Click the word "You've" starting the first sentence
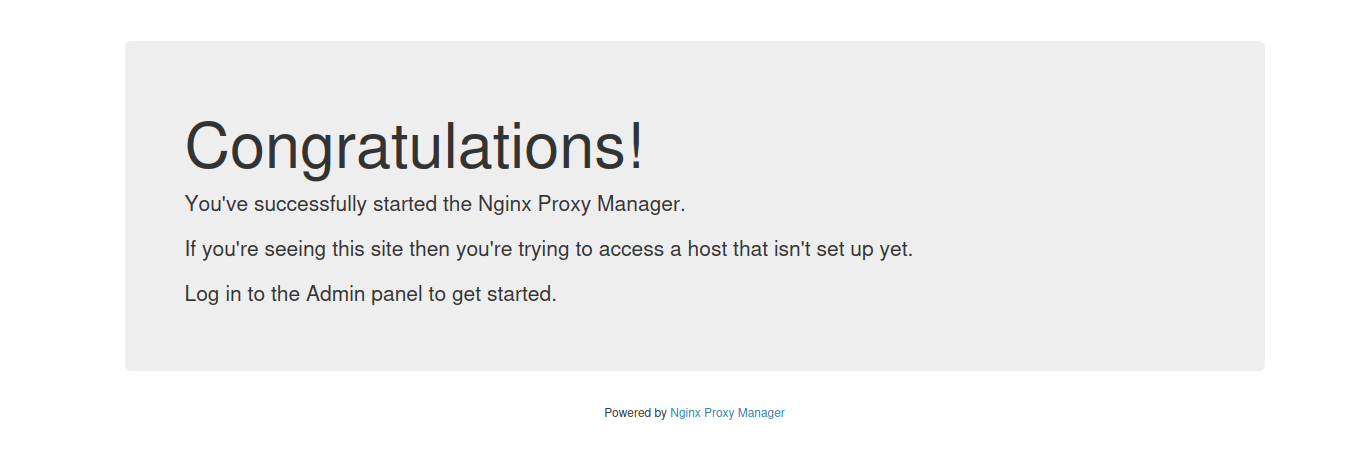 pos(215,204)
